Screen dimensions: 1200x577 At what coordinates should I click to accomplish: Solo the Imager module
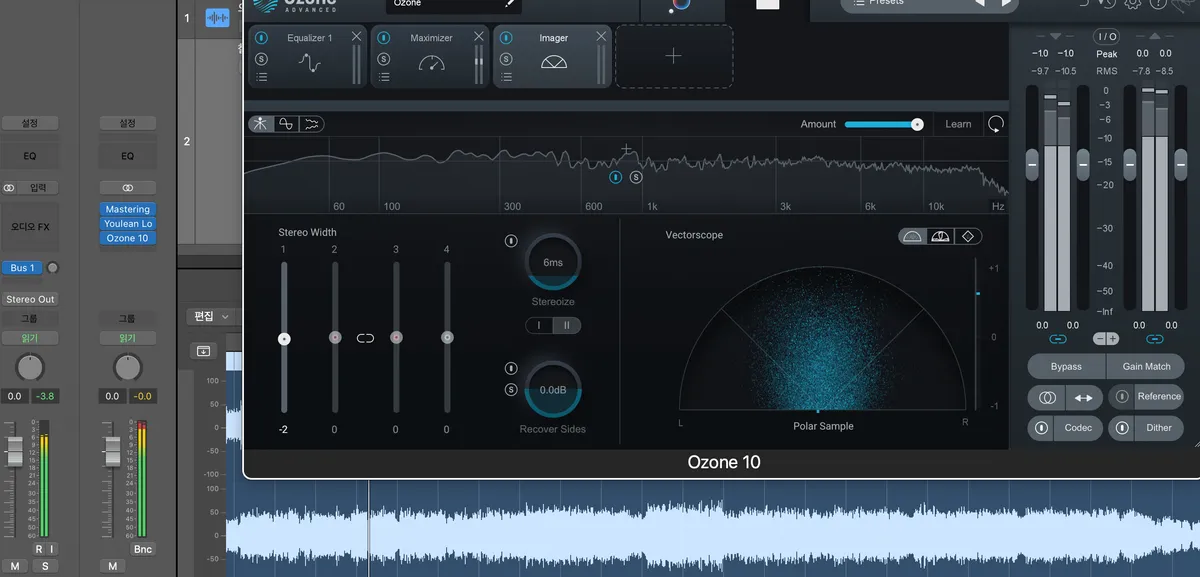coord(505,58)
